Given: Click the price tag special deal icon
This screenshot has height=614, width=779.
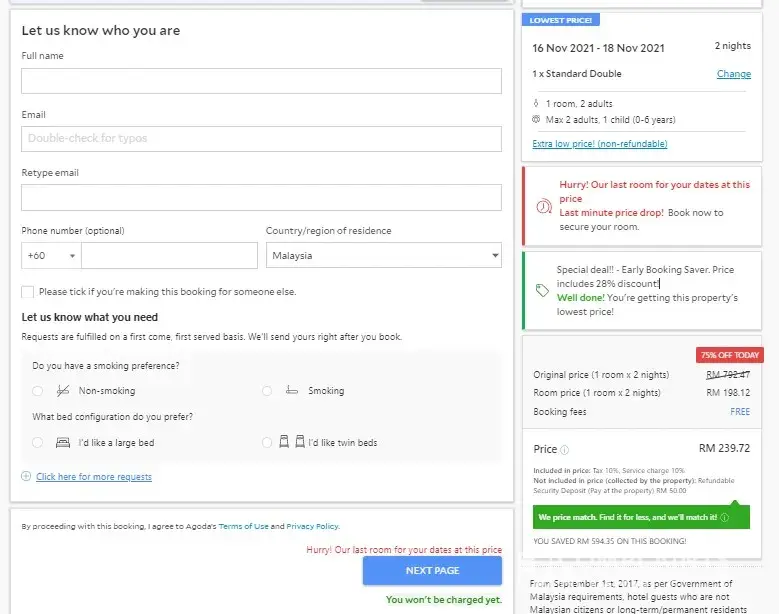Looking at the screenshot, I should coord(542,291).
